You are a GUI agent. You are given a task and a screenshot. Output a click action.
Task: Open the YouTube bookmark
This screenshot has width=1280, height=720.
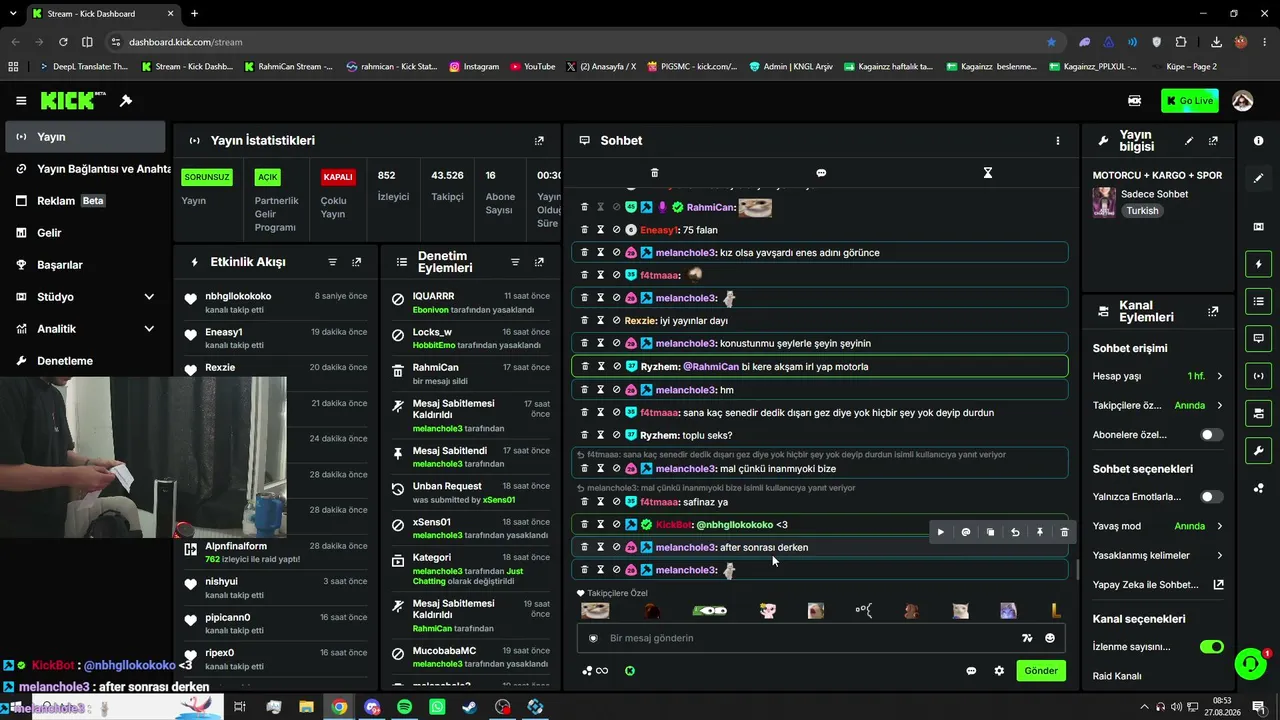coord(532,67)
